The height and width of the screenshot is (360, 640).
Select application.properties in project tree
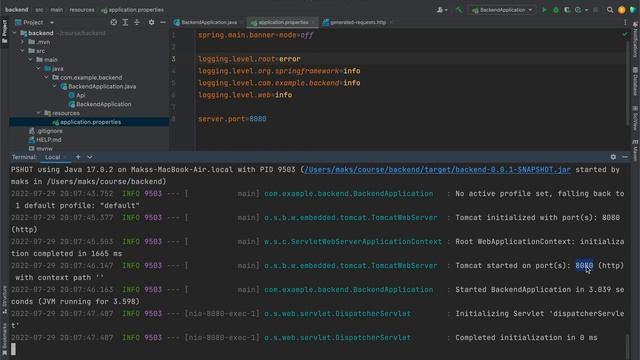pos(90,122)
